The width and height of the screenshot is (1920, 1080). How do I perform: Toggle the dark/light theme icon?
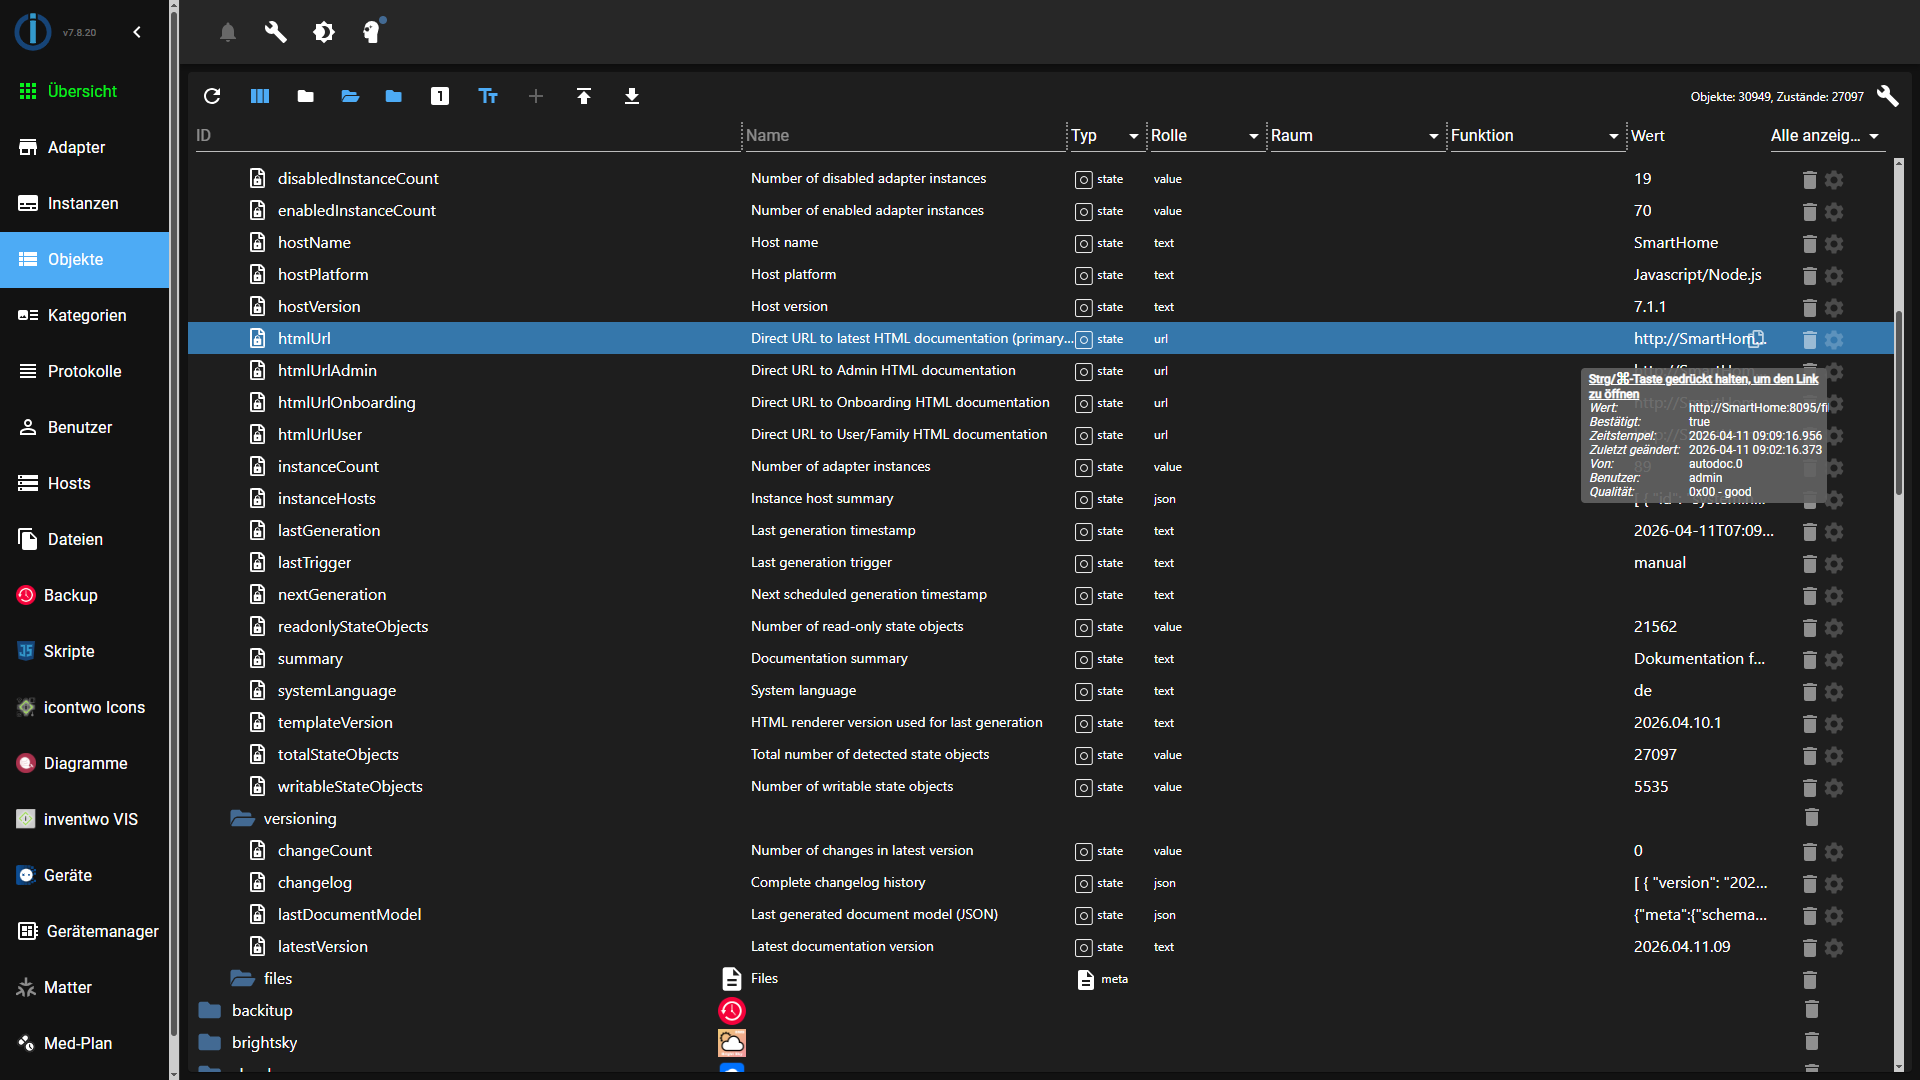tap(324, 32)
